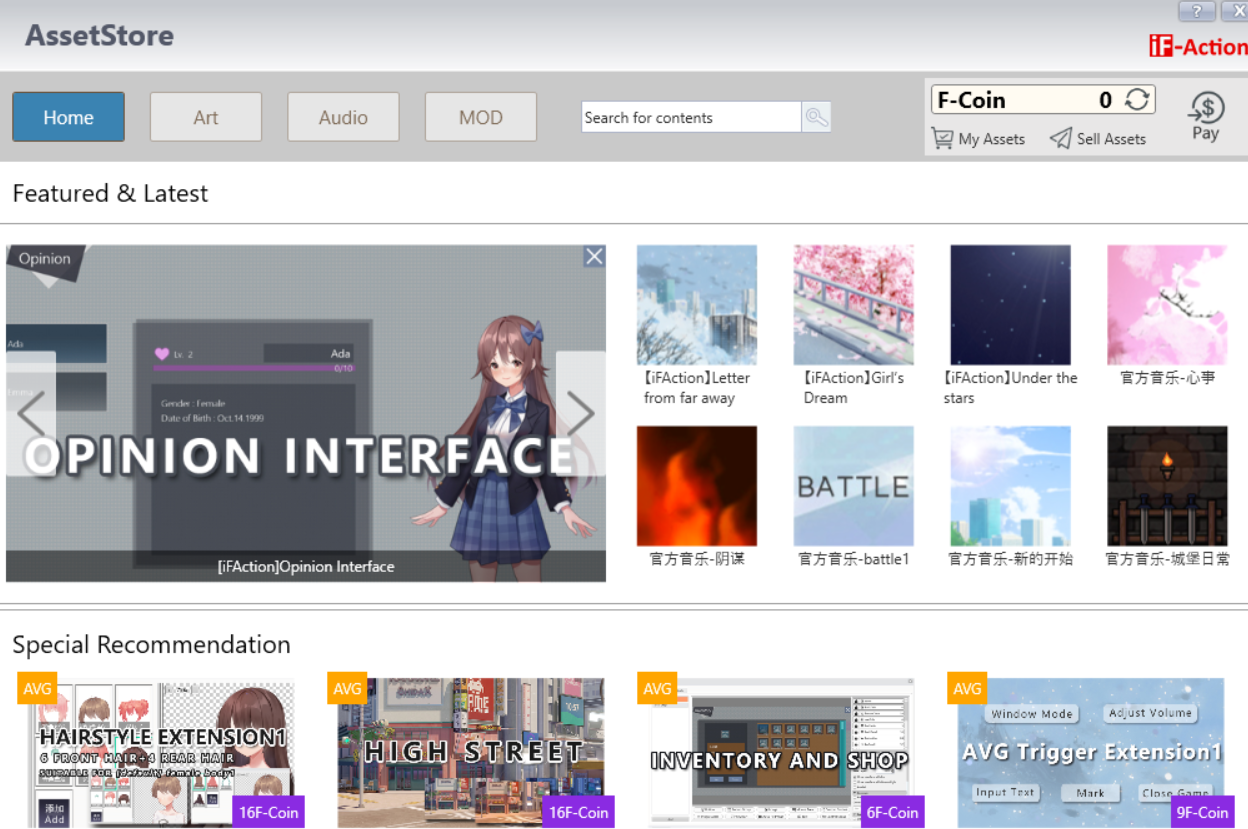Viewport: 1248px width, 829px height.
Task: Open Girl's Dream asset thumbnail
Action: tap(854, 305)
